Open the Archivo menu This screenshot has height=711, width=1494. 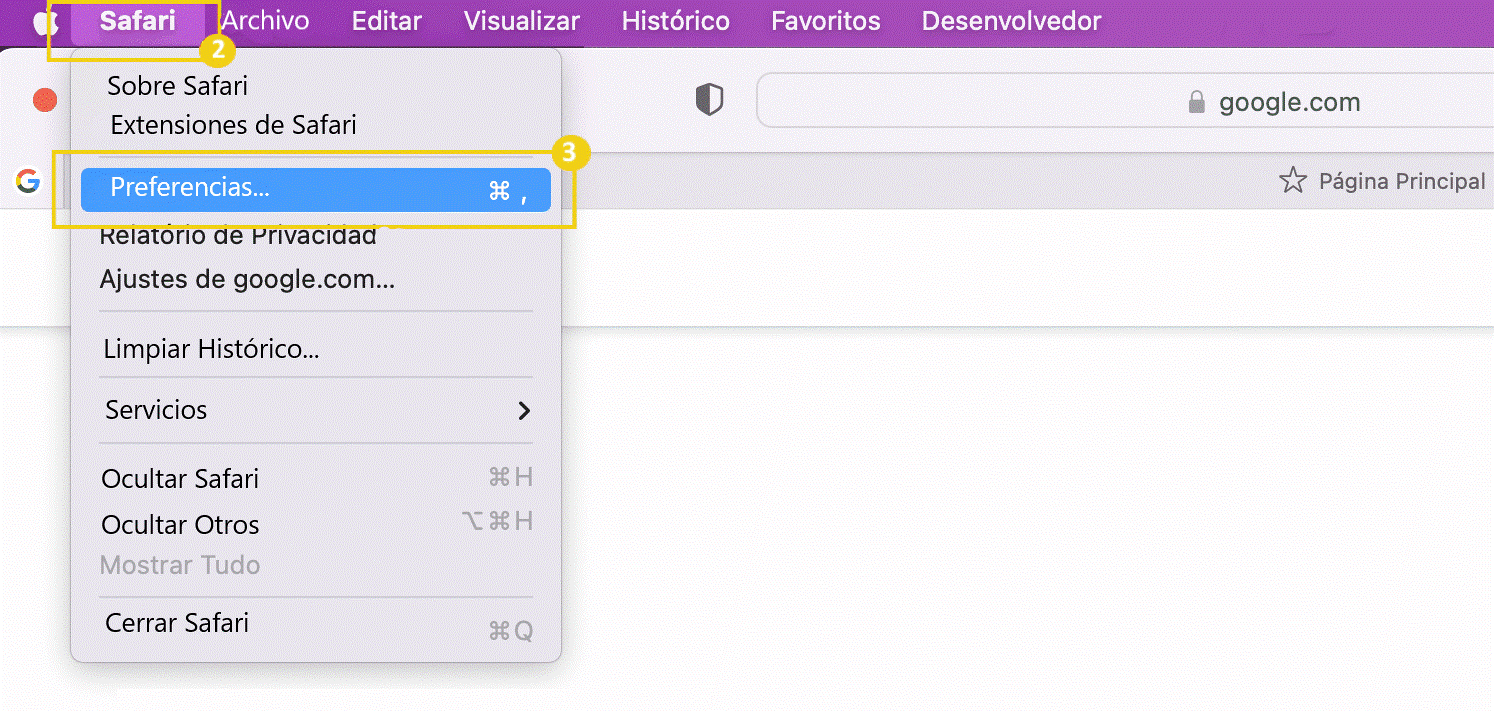point(265,21)
